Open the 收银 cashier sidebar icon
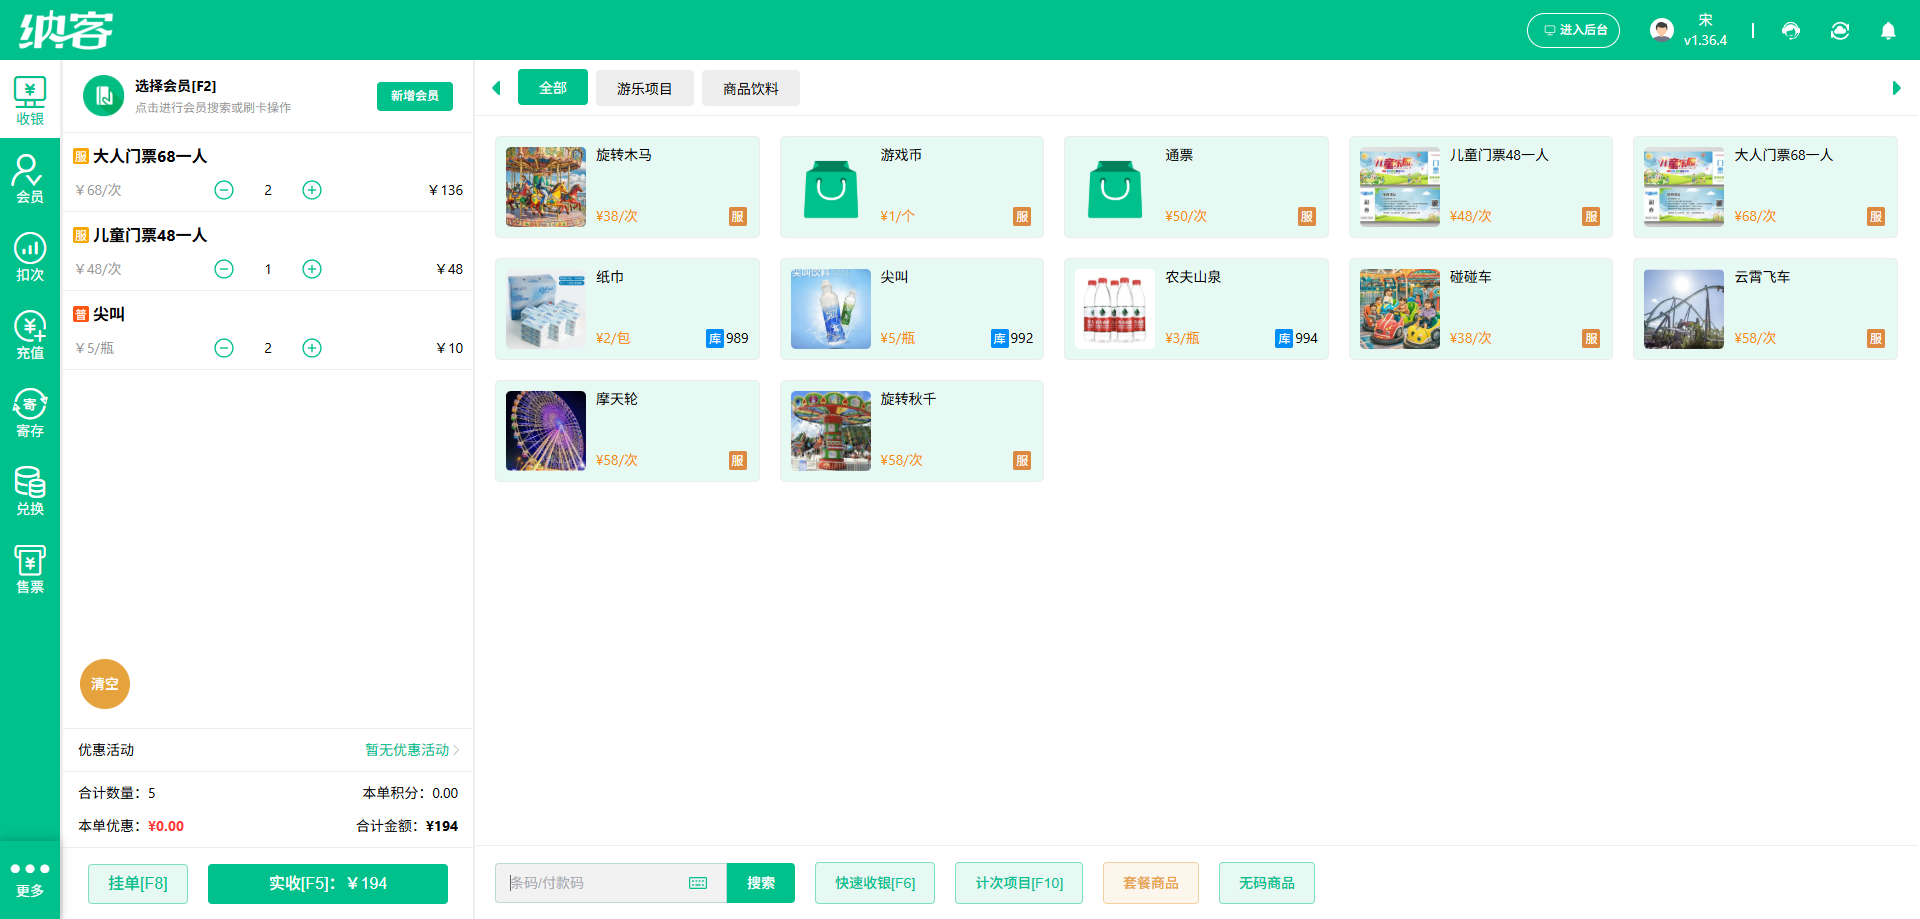Screen dimensions: 1920x919 pyautogui.click(x=30, y=101)
